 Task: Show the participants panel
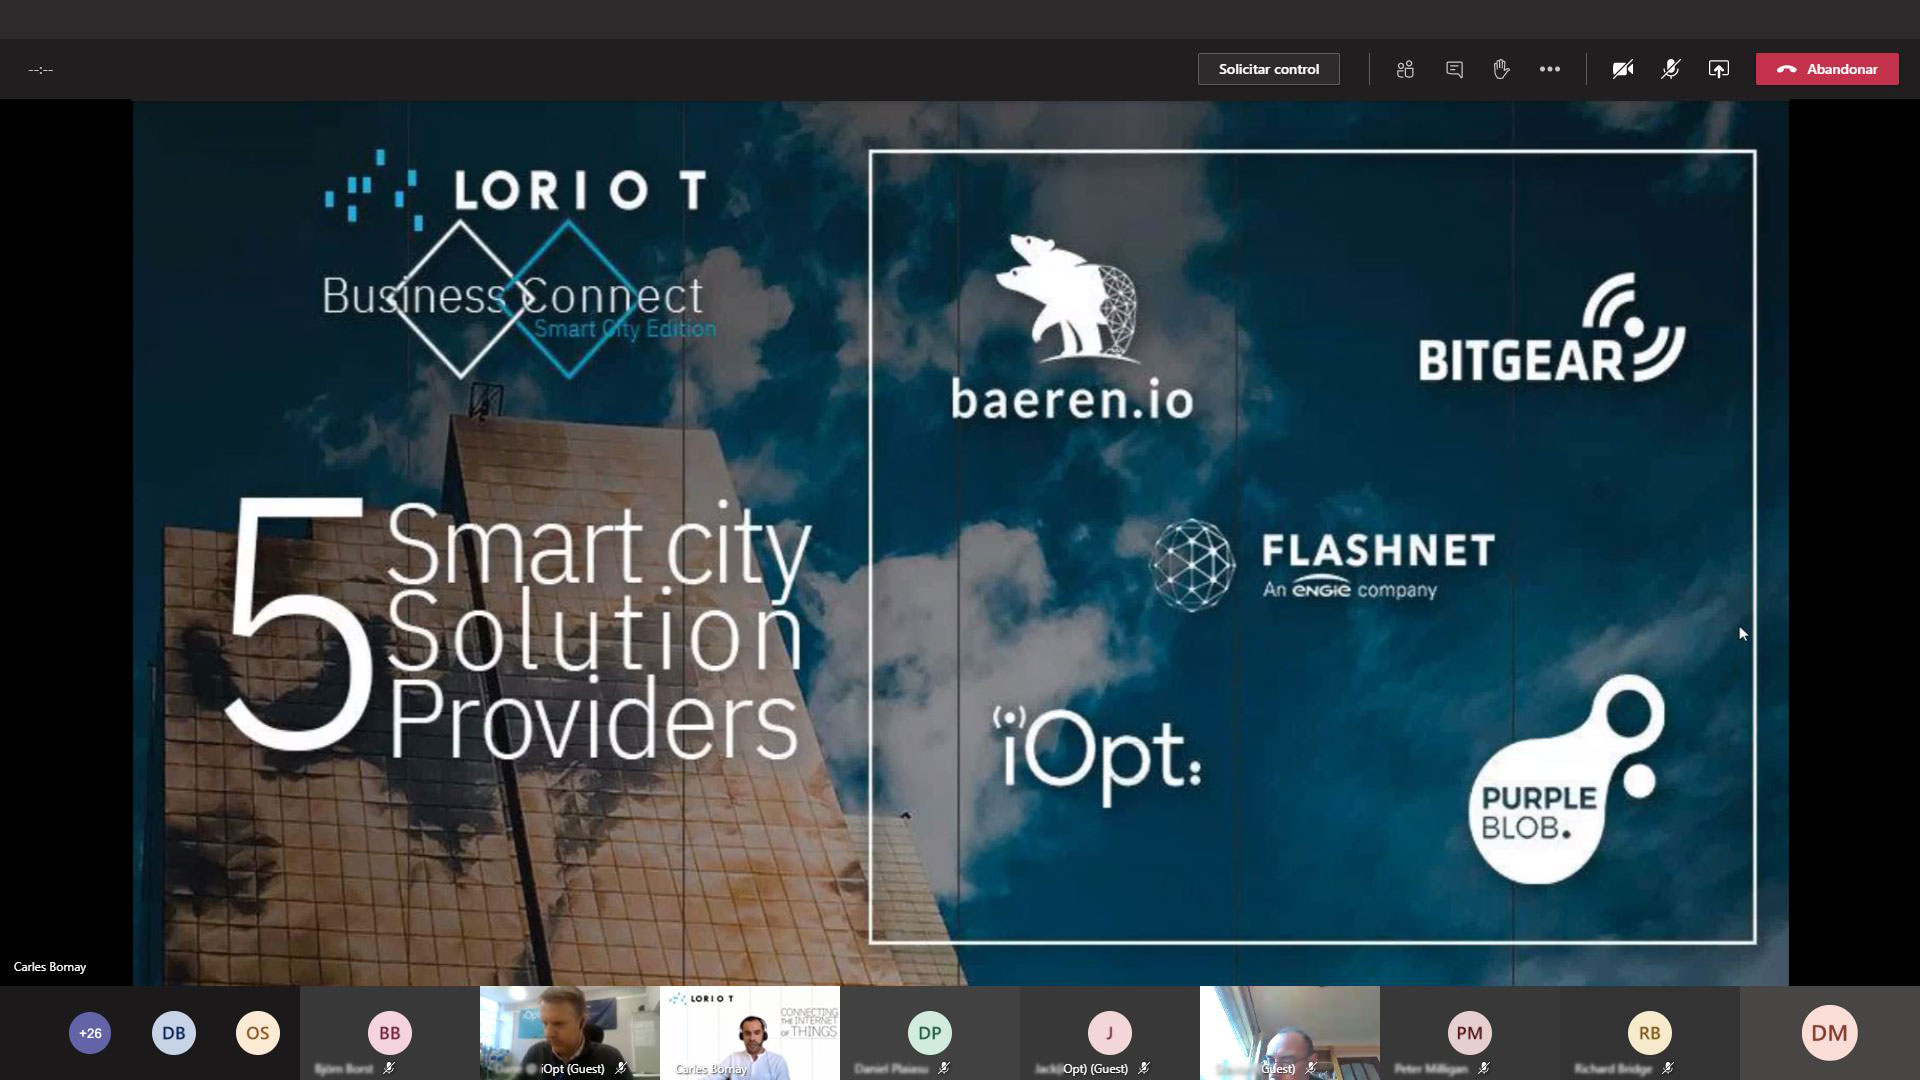click(x=1405, y=69)
